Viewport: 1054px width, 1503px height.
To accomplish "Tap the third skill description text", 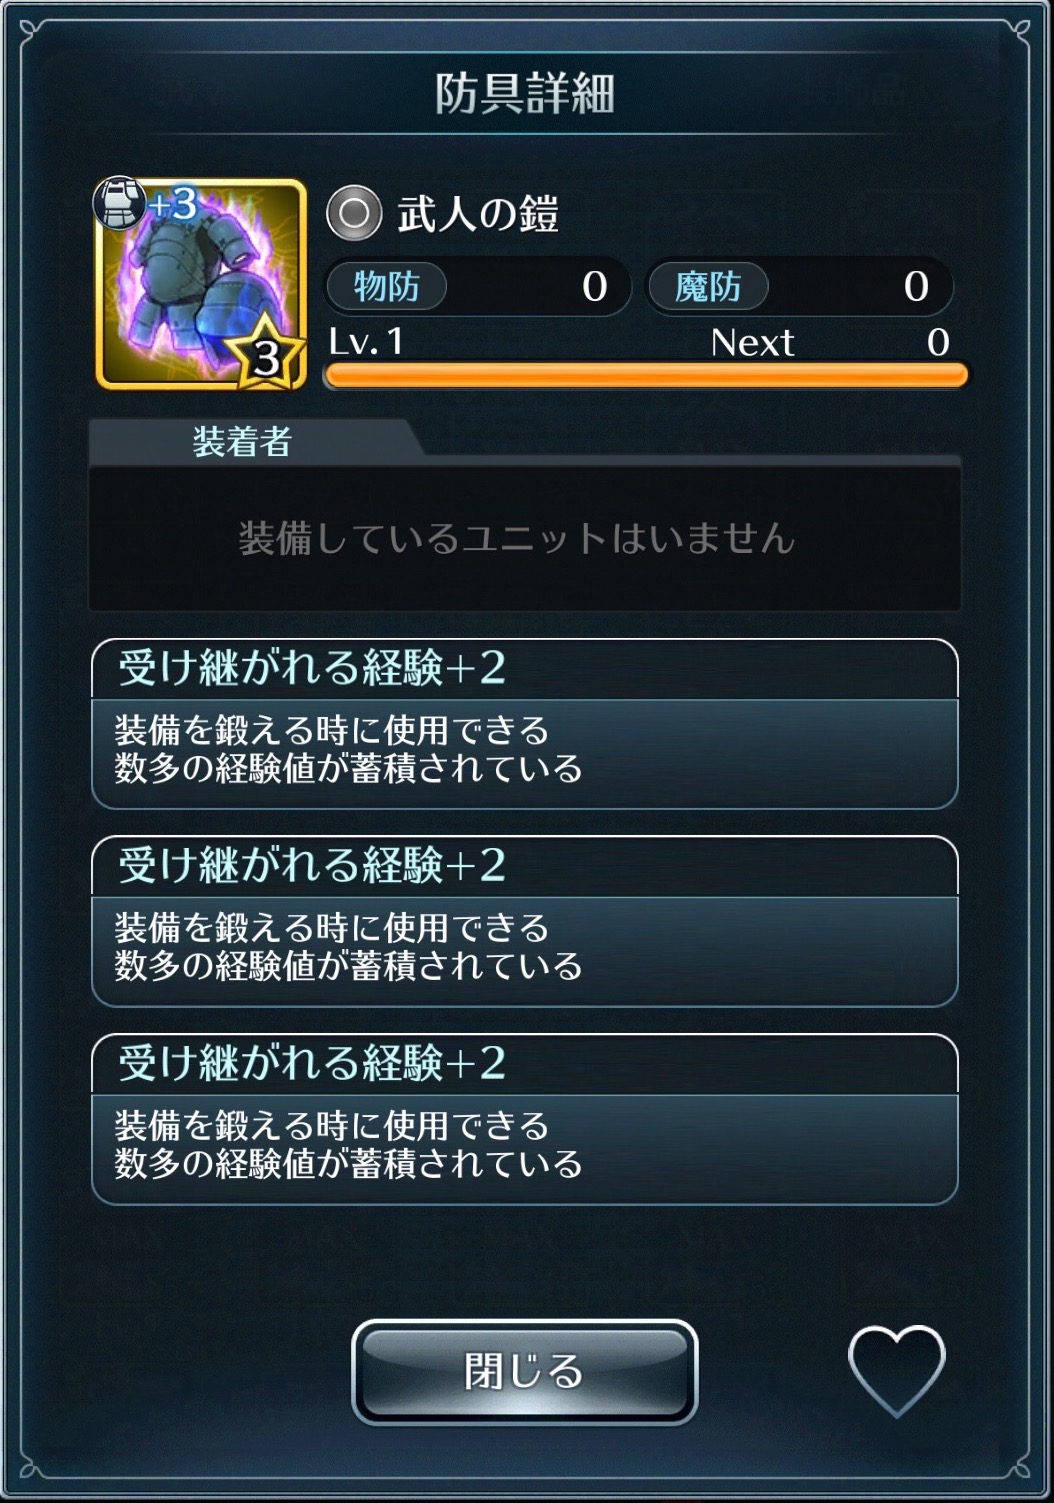I will tap(347, 1145).
